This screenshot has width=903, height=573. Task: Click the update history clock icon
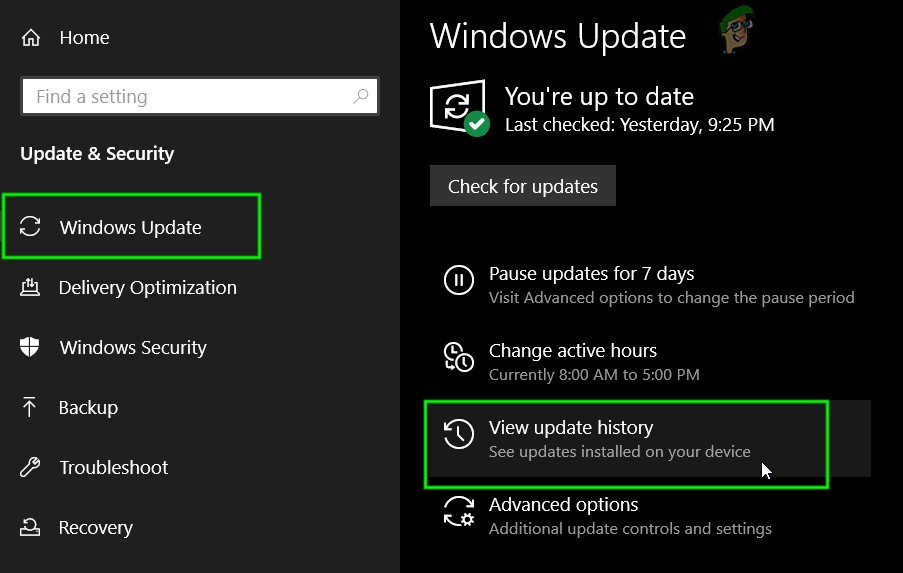click(459, 434)
